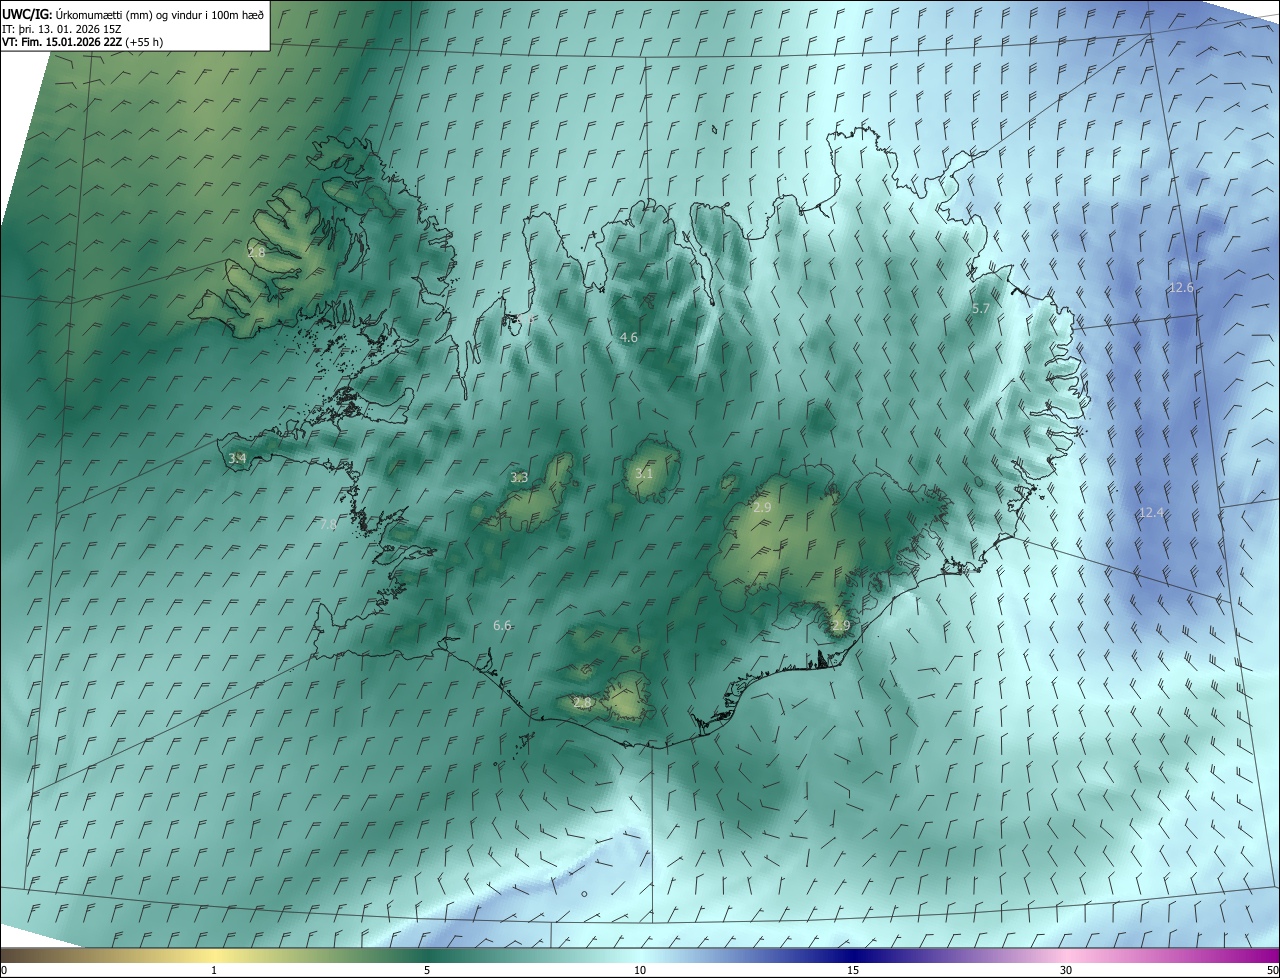
Task: Click the 4.6 value label in north Iceland
Action: [629, 338]
